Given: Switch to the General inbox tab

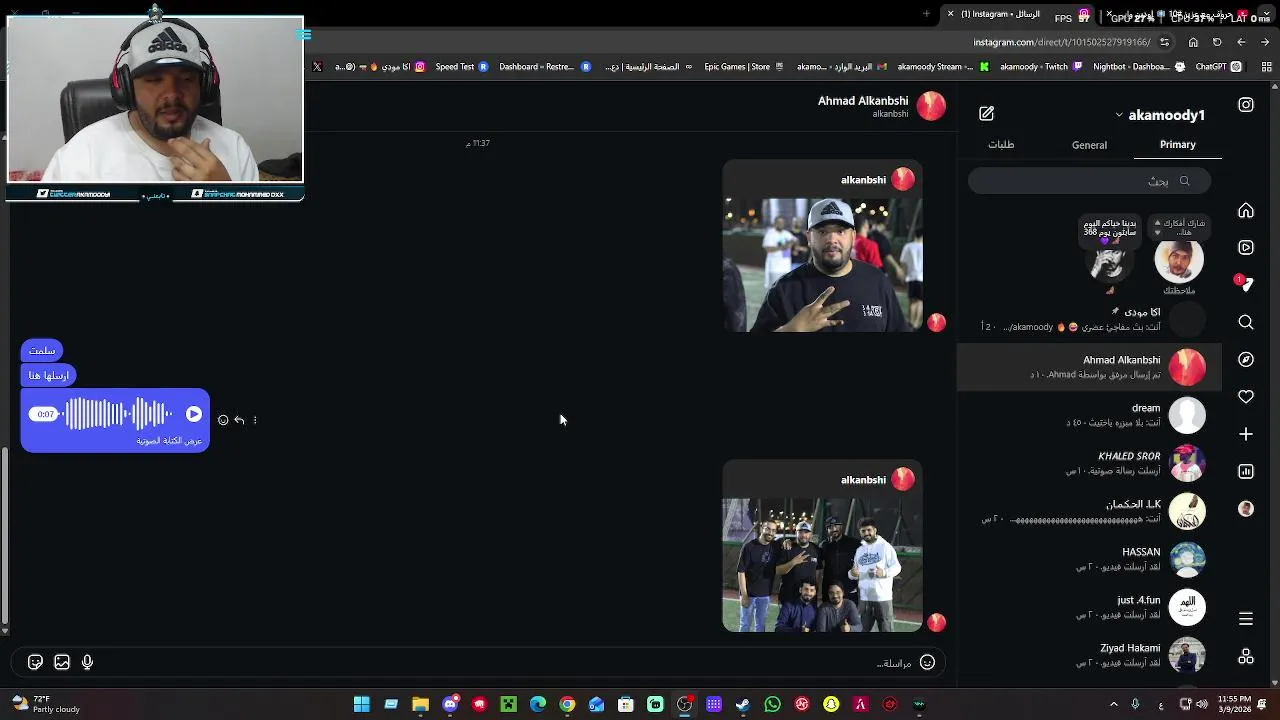Looking at the screenshot, I should (x=1089, y=145).
